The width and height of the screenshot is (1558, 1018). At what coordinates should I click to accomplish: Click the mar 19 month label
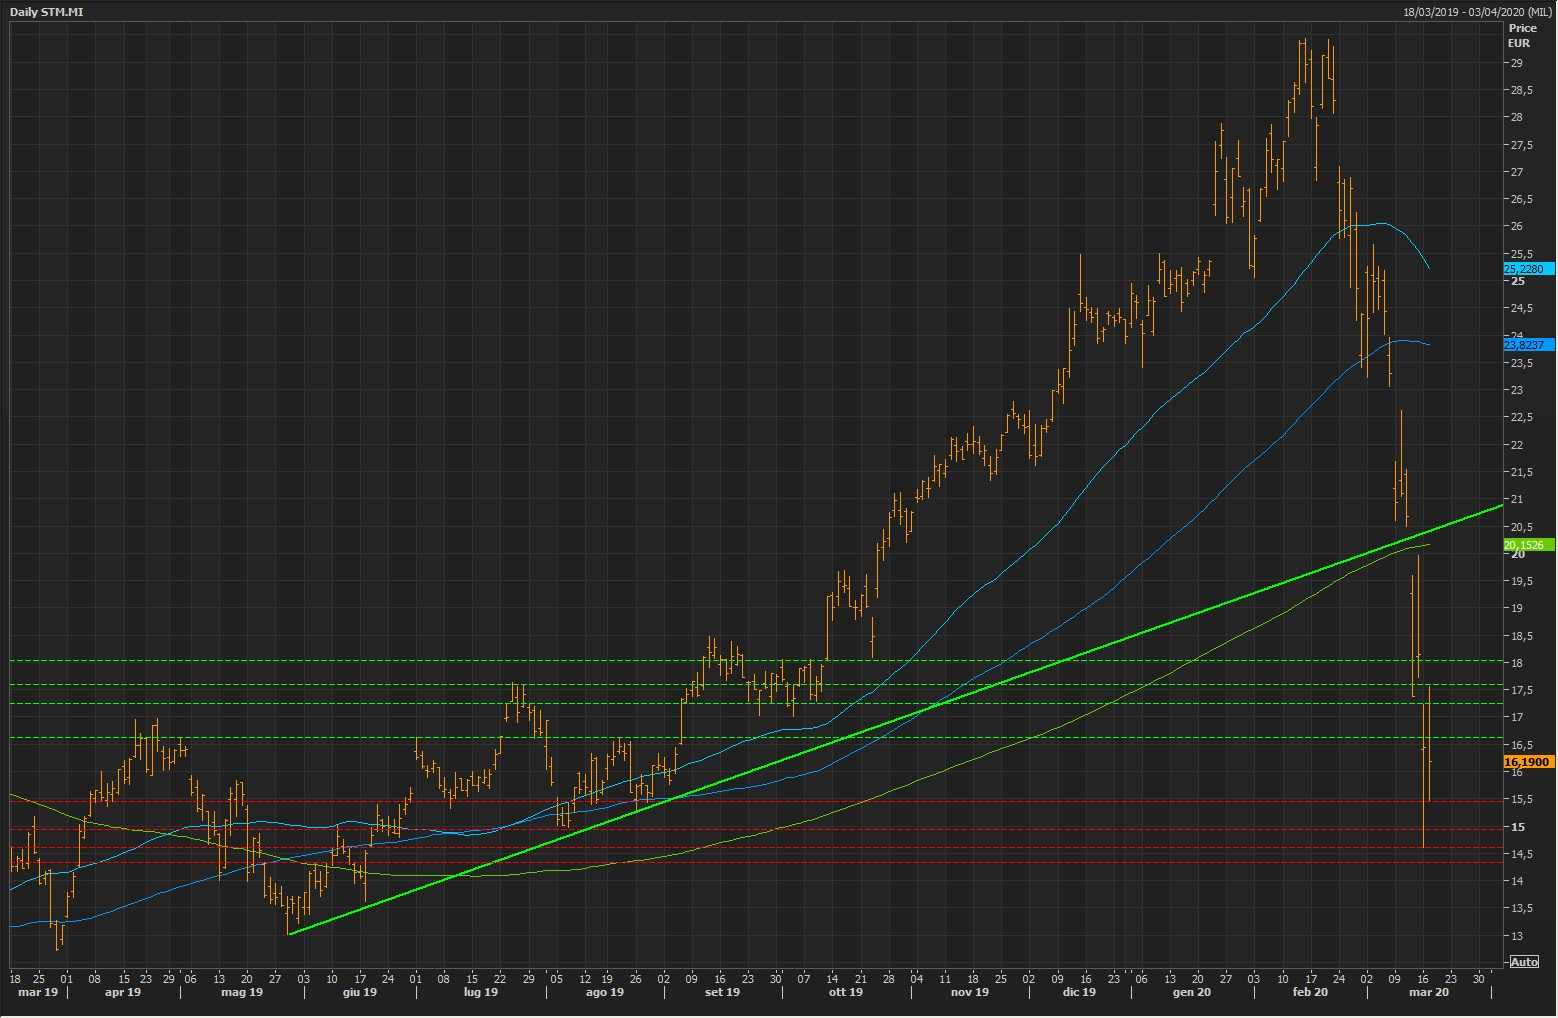(x=39, y=992)
